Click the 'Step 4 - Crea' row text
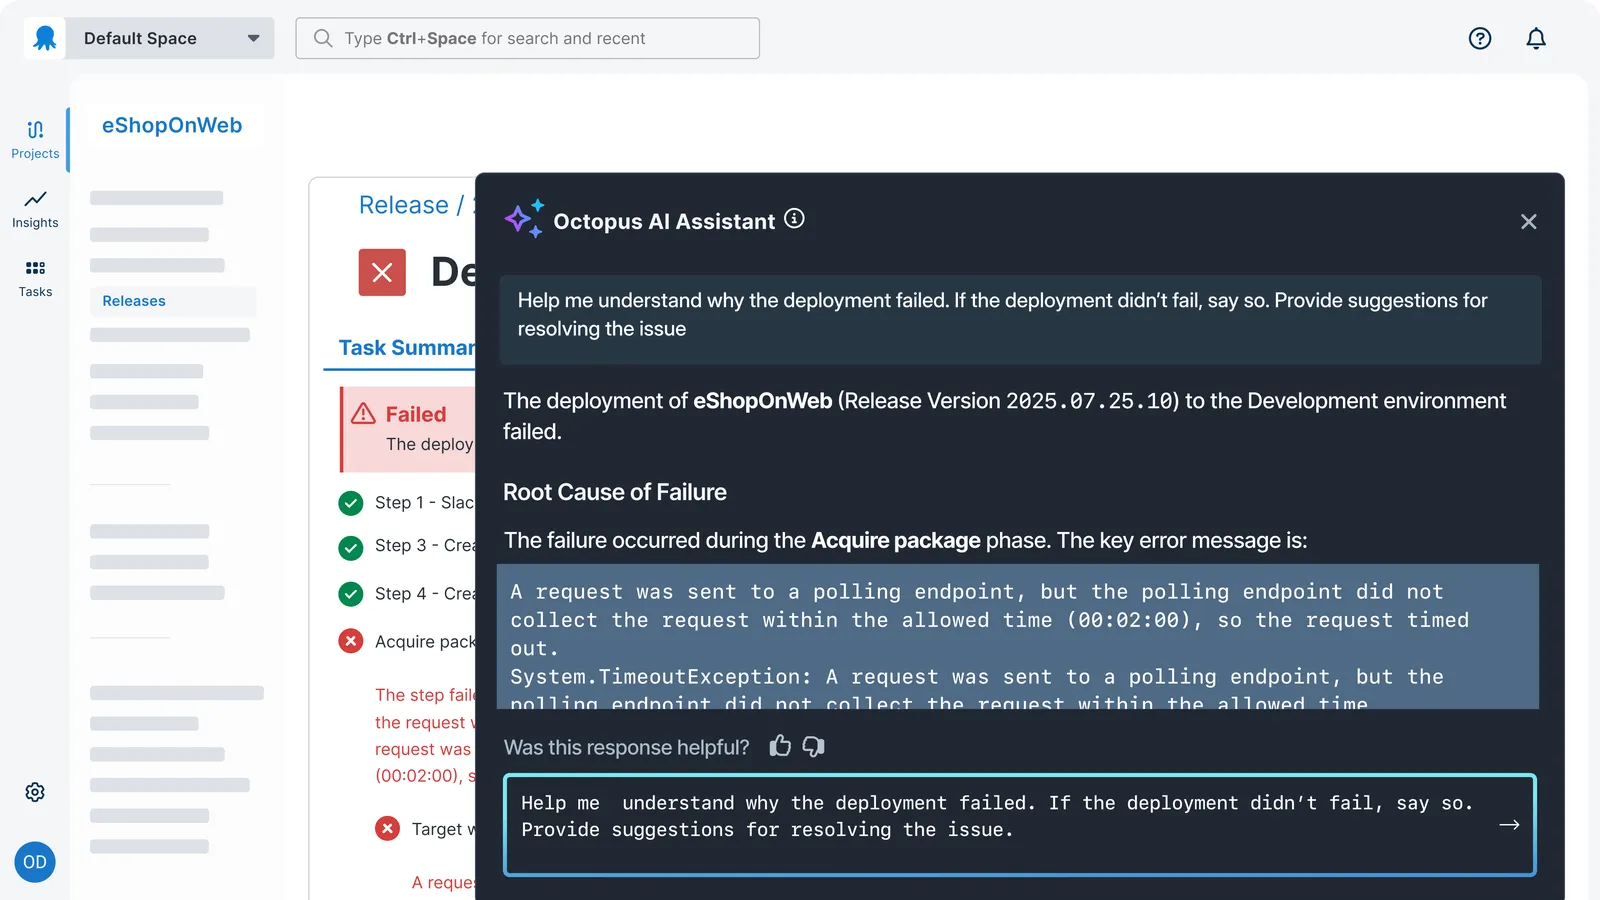 [x=424, y=594]
